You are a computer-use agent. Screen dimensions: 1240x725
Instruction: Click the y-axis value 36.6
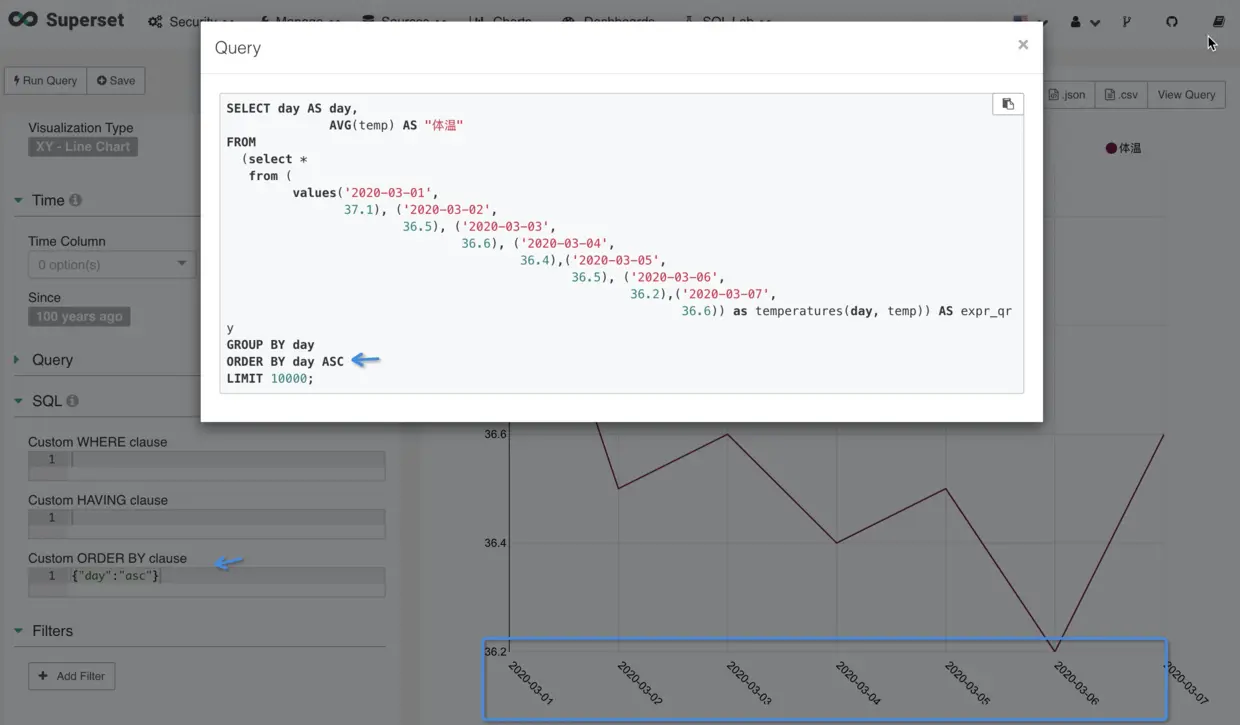(495, 434)
